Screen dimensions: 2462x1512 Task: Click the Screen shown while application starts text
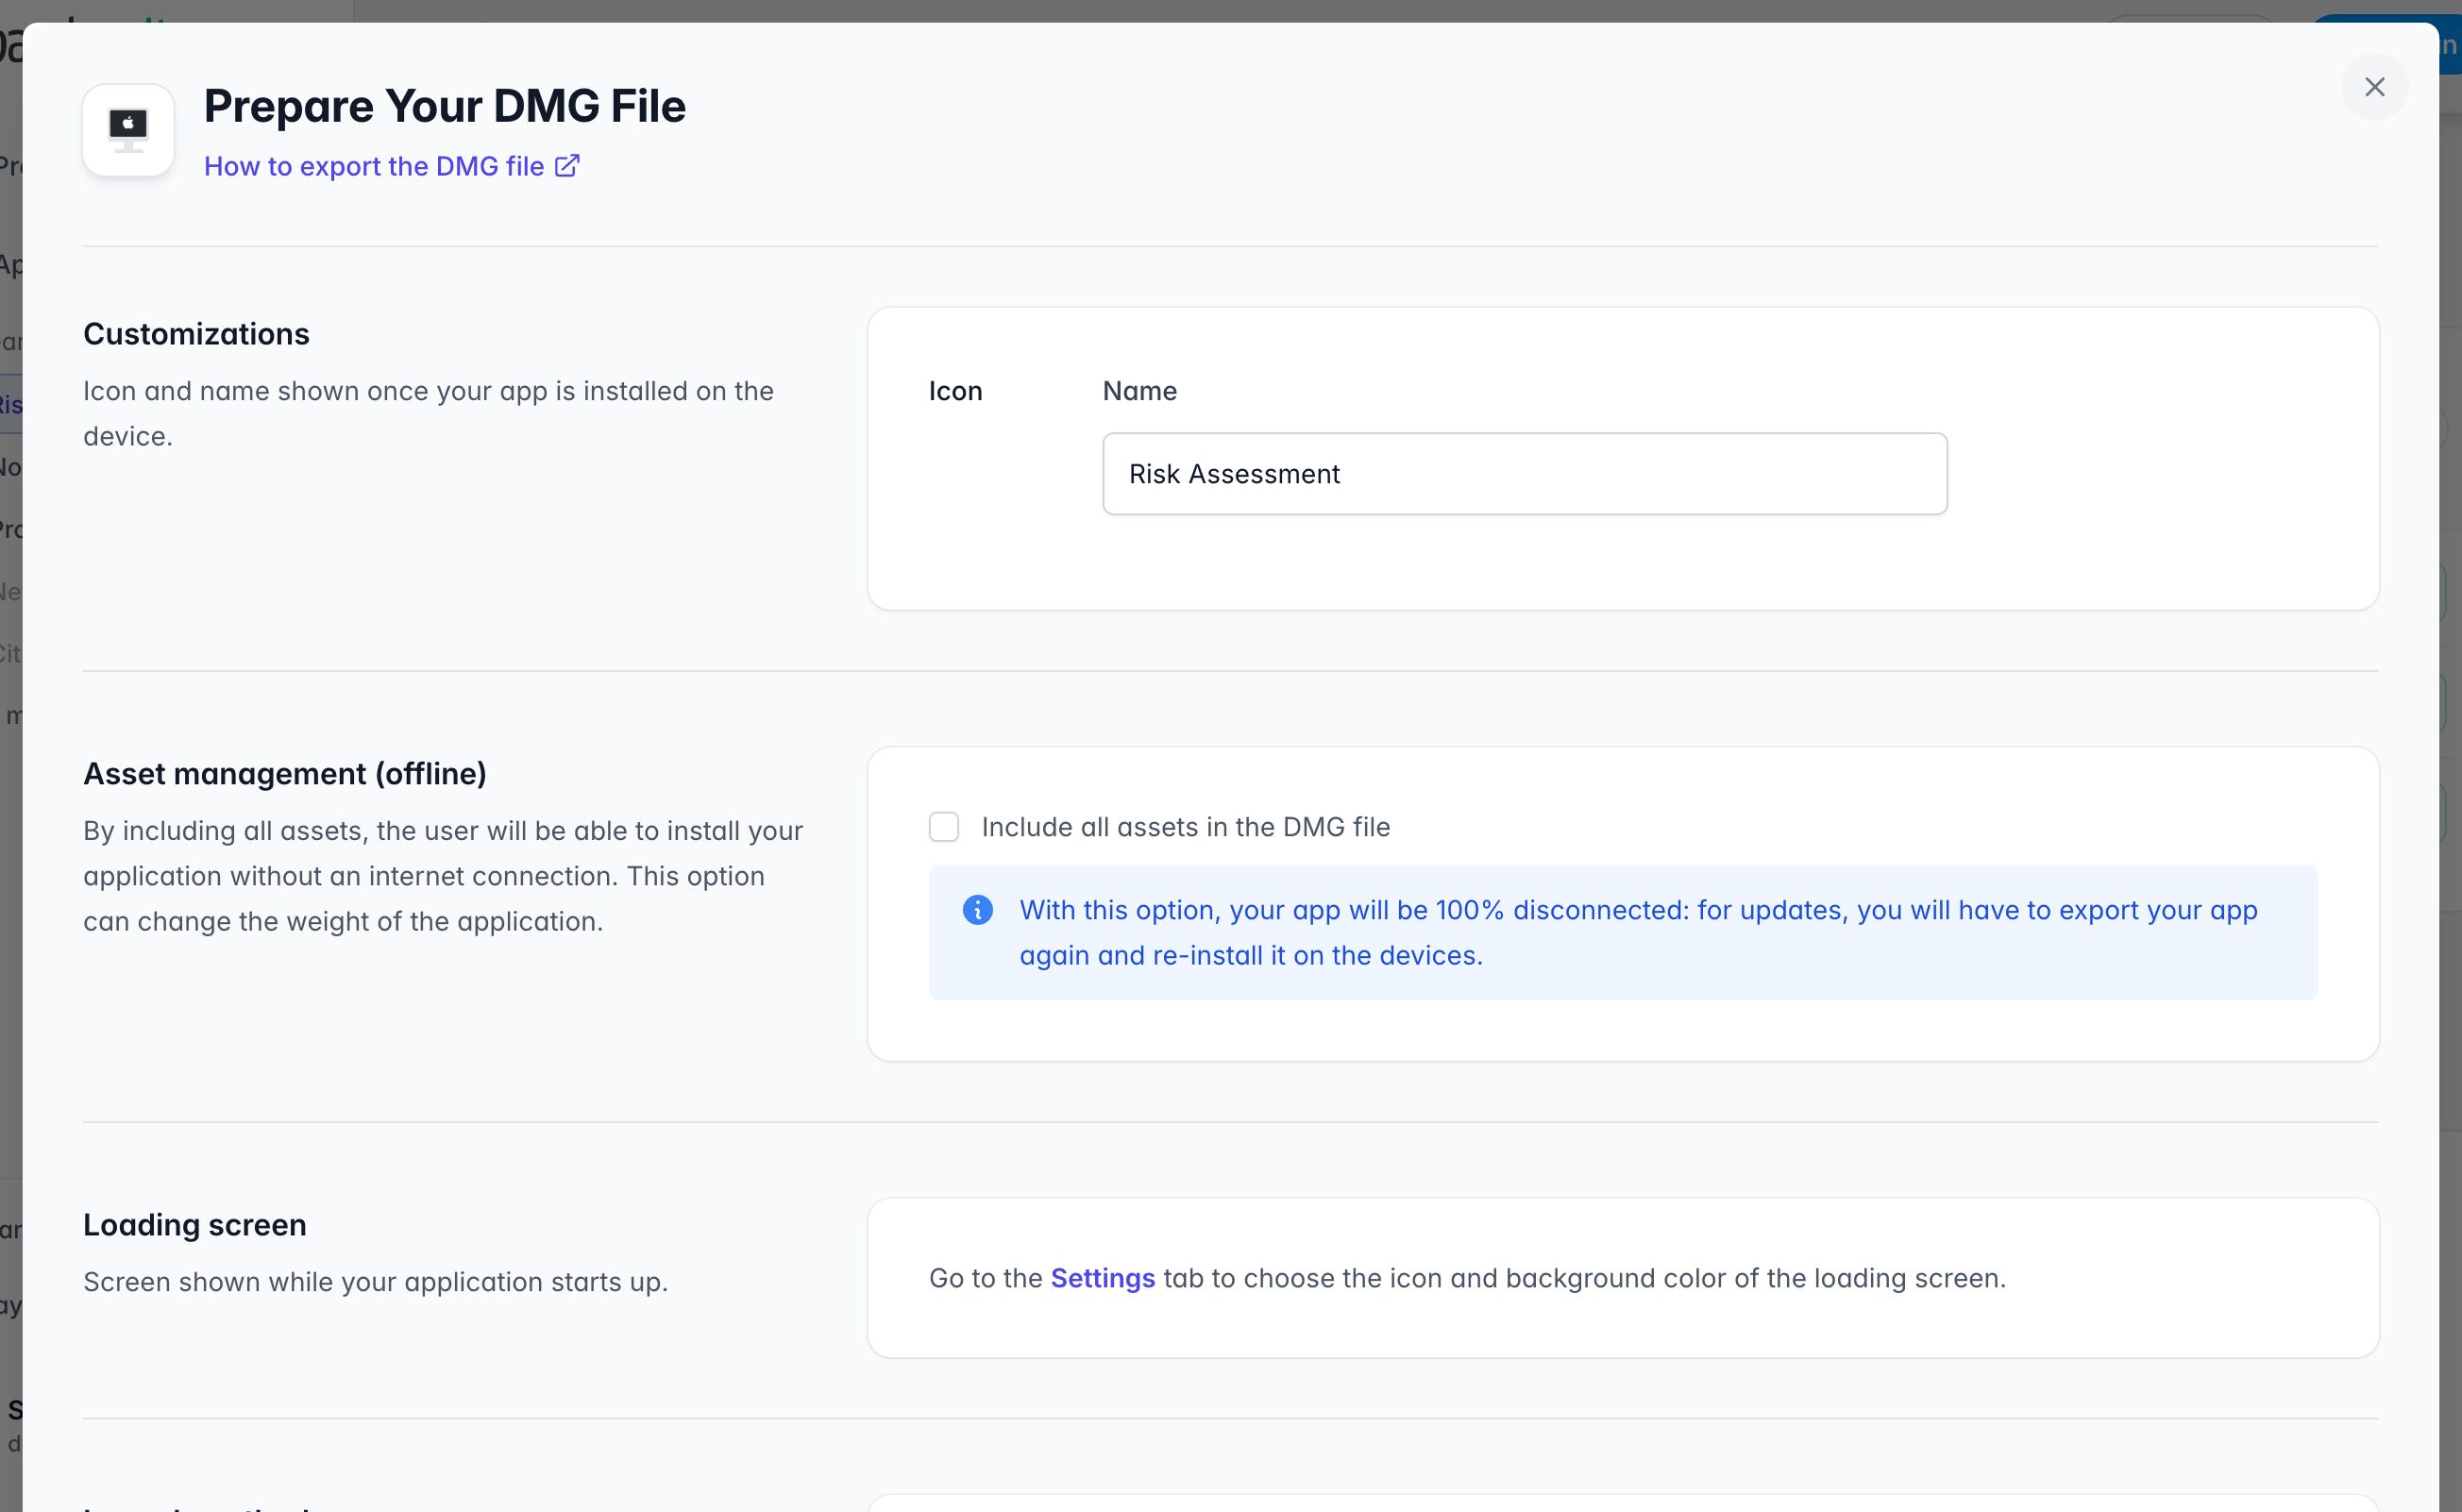pos(375,1282)
